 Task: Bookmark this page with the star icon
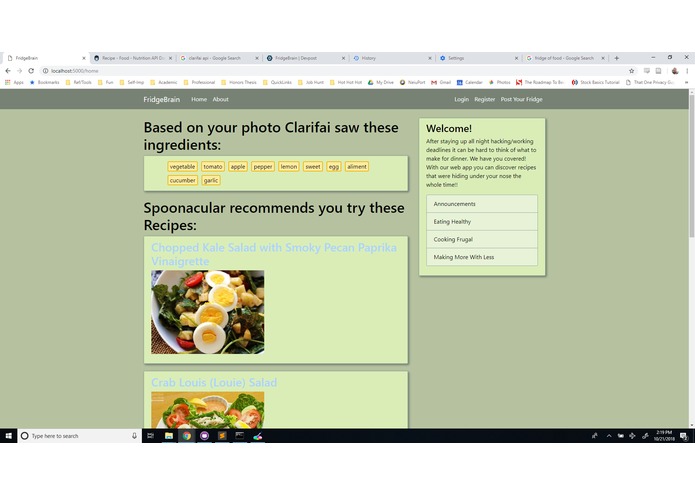632,71
